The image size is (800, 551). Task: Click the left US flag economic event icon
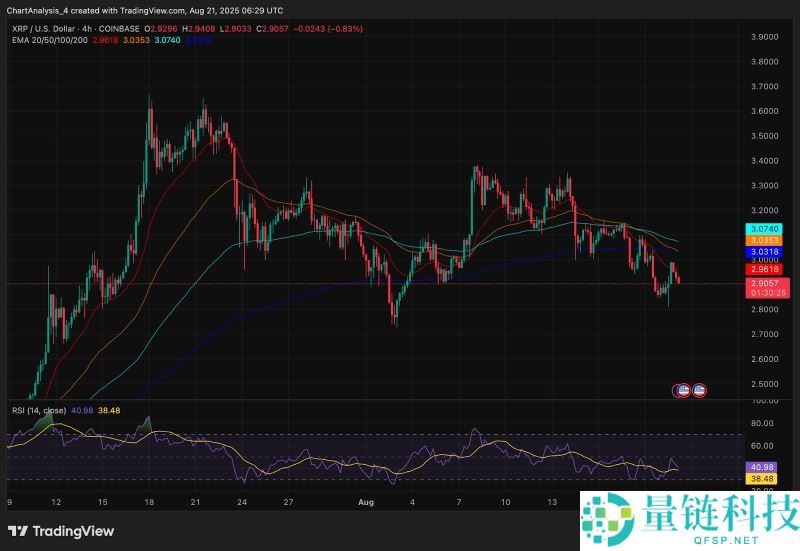(684, 389)
